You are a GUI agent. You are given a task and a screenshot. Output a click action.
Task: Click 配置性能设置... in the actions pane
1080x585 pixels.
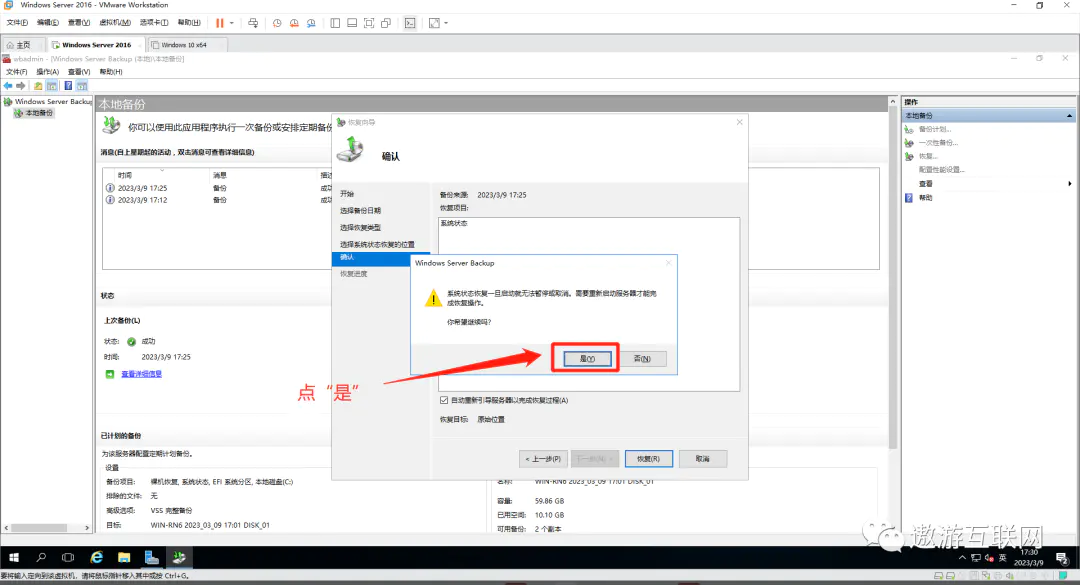click(x=942, y=170)
